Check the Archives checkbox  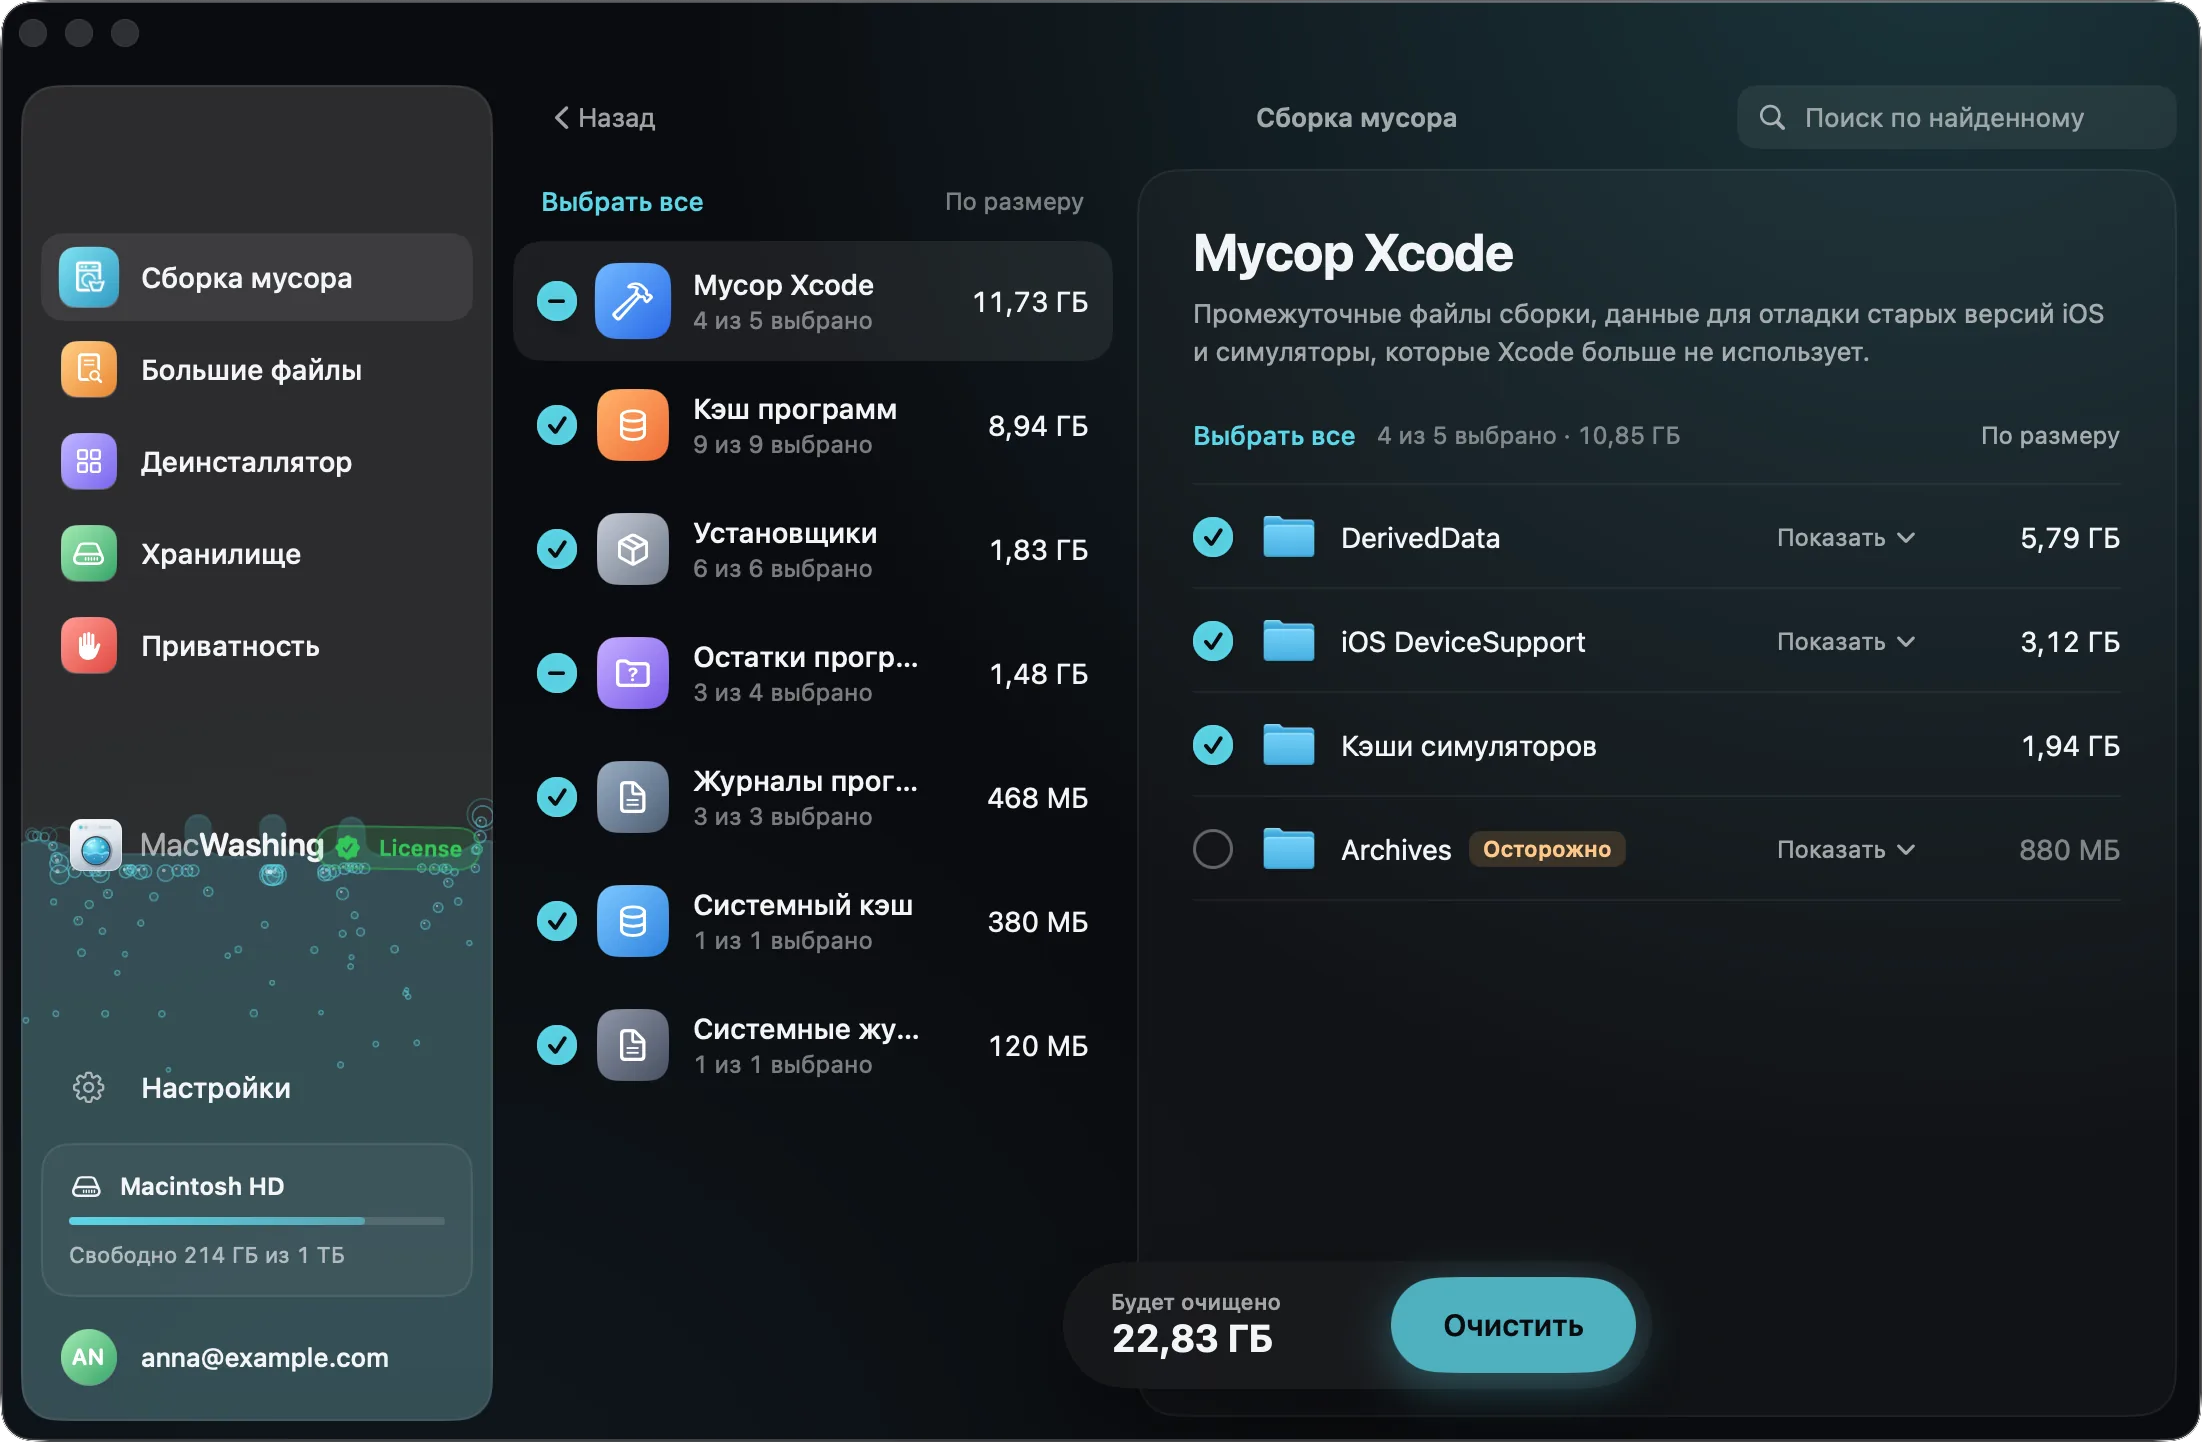point(1213,849)
